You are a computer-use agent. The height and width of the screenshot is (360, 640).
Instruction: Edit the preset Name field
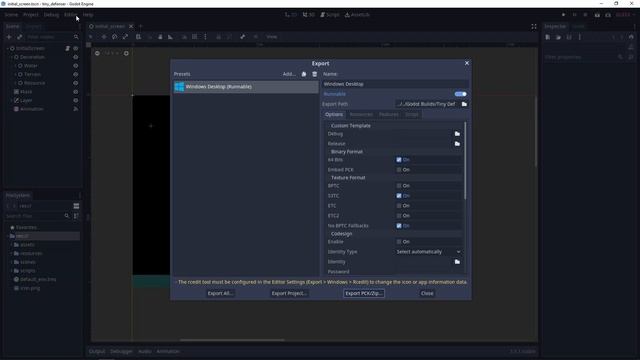(395, 84)
